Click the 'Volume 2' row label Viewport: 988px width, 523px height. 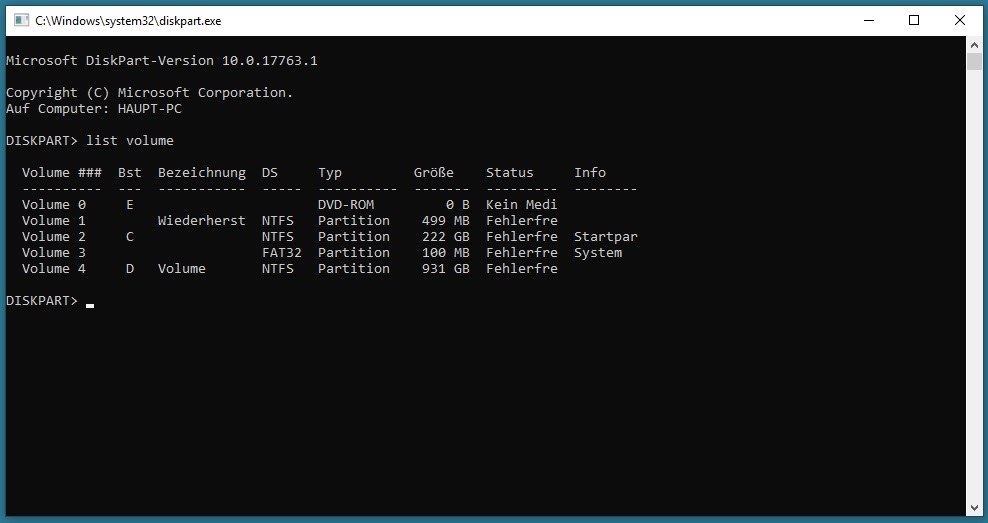[54, 236]
